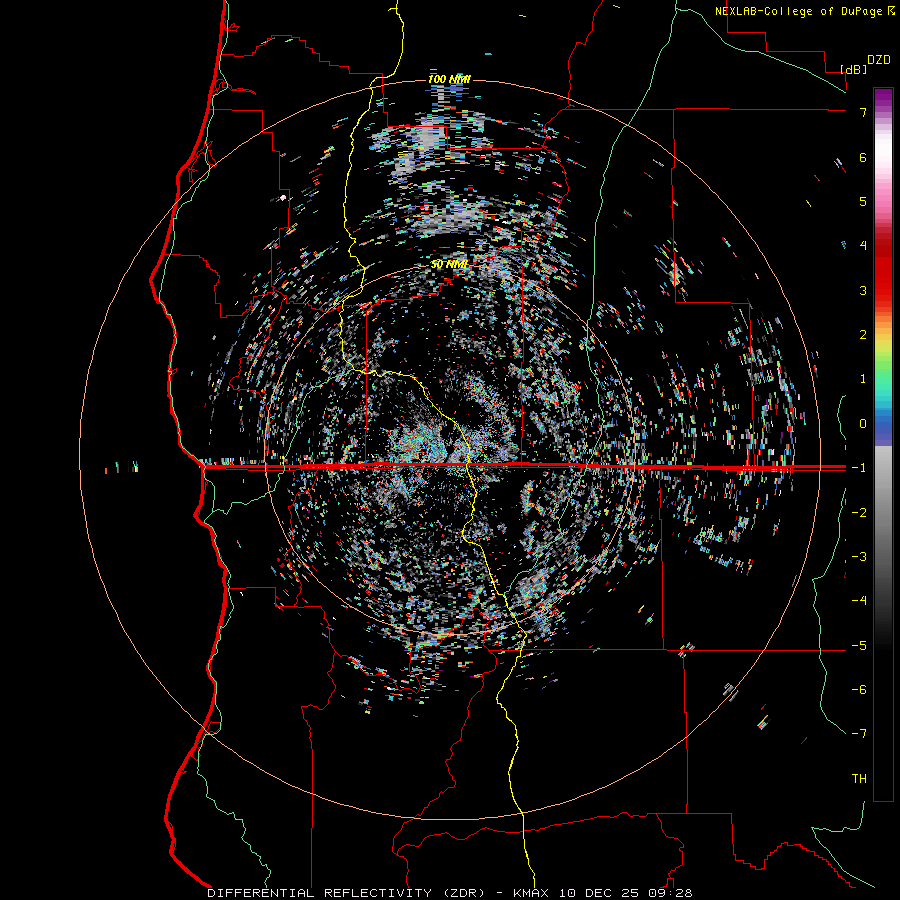This screenshot has height=900, width=900.
Task: Click the 6 value on the ZDR scale
Action: click(x=863, y=157)
